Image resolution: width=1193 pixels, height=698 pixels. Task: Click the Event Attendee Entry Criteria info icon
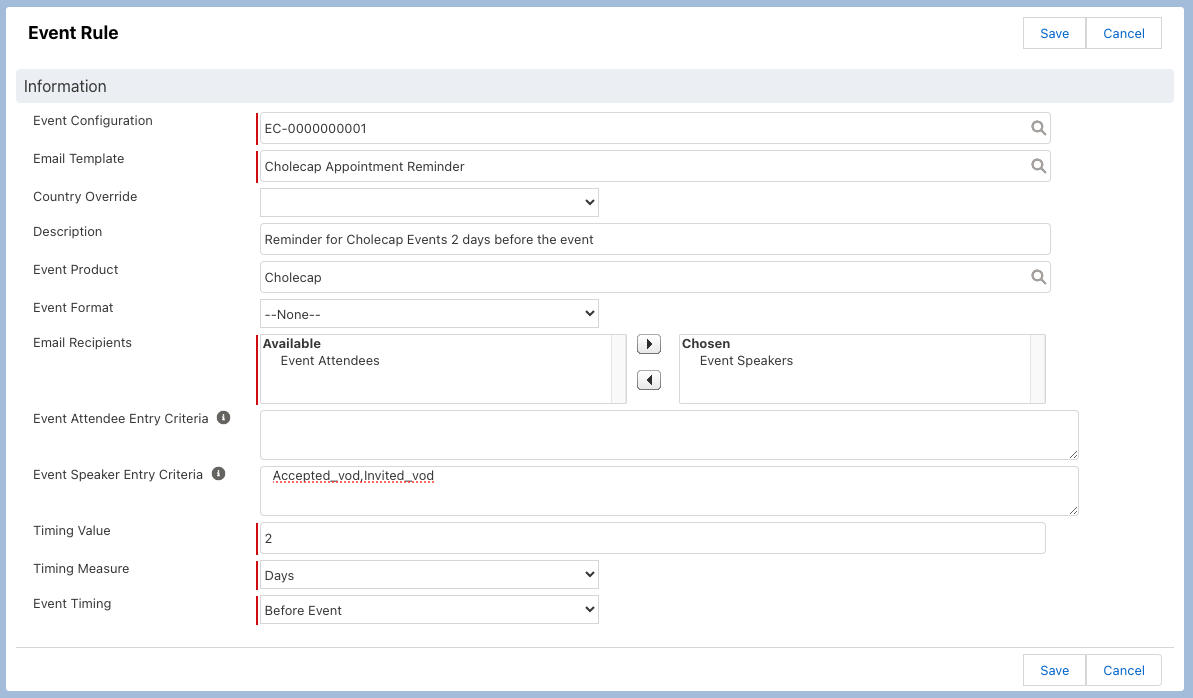[223, 418]
